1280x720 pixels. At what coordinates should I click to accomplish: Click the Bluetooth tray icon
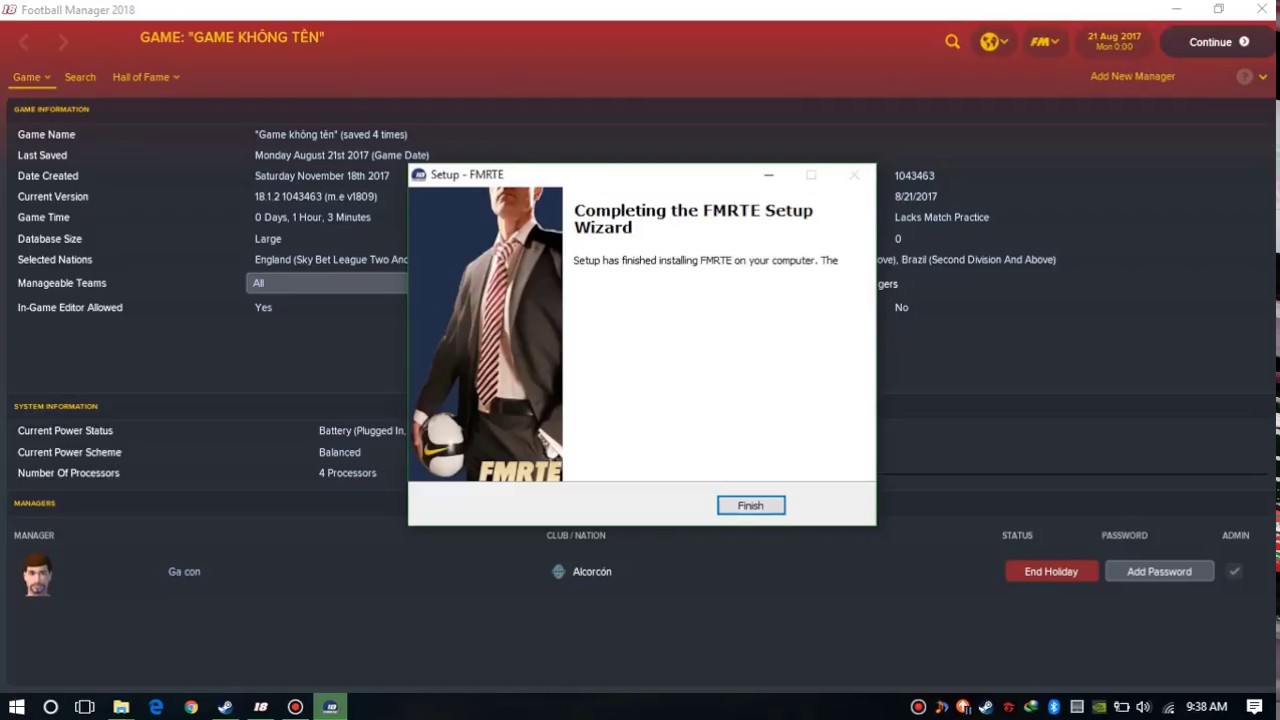[1054, 707]
